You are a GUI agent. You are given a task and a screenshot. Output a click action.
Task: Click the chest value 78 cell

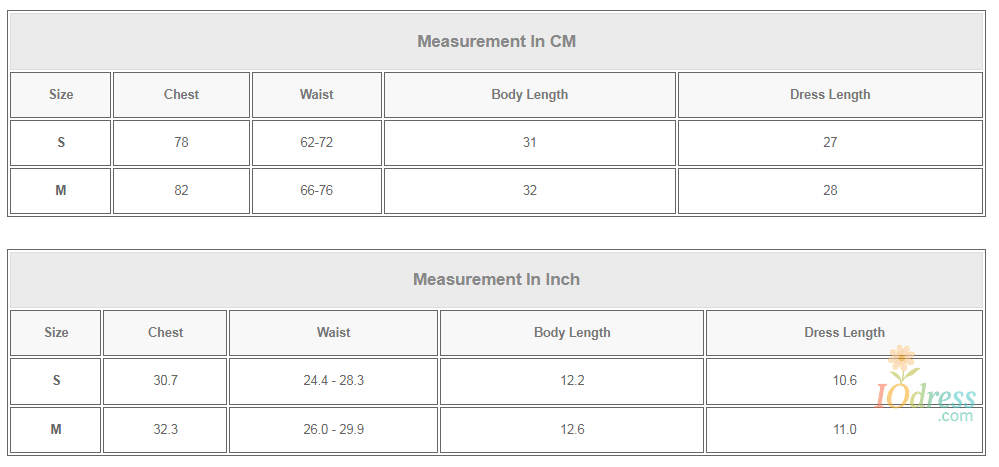point(181,143)
